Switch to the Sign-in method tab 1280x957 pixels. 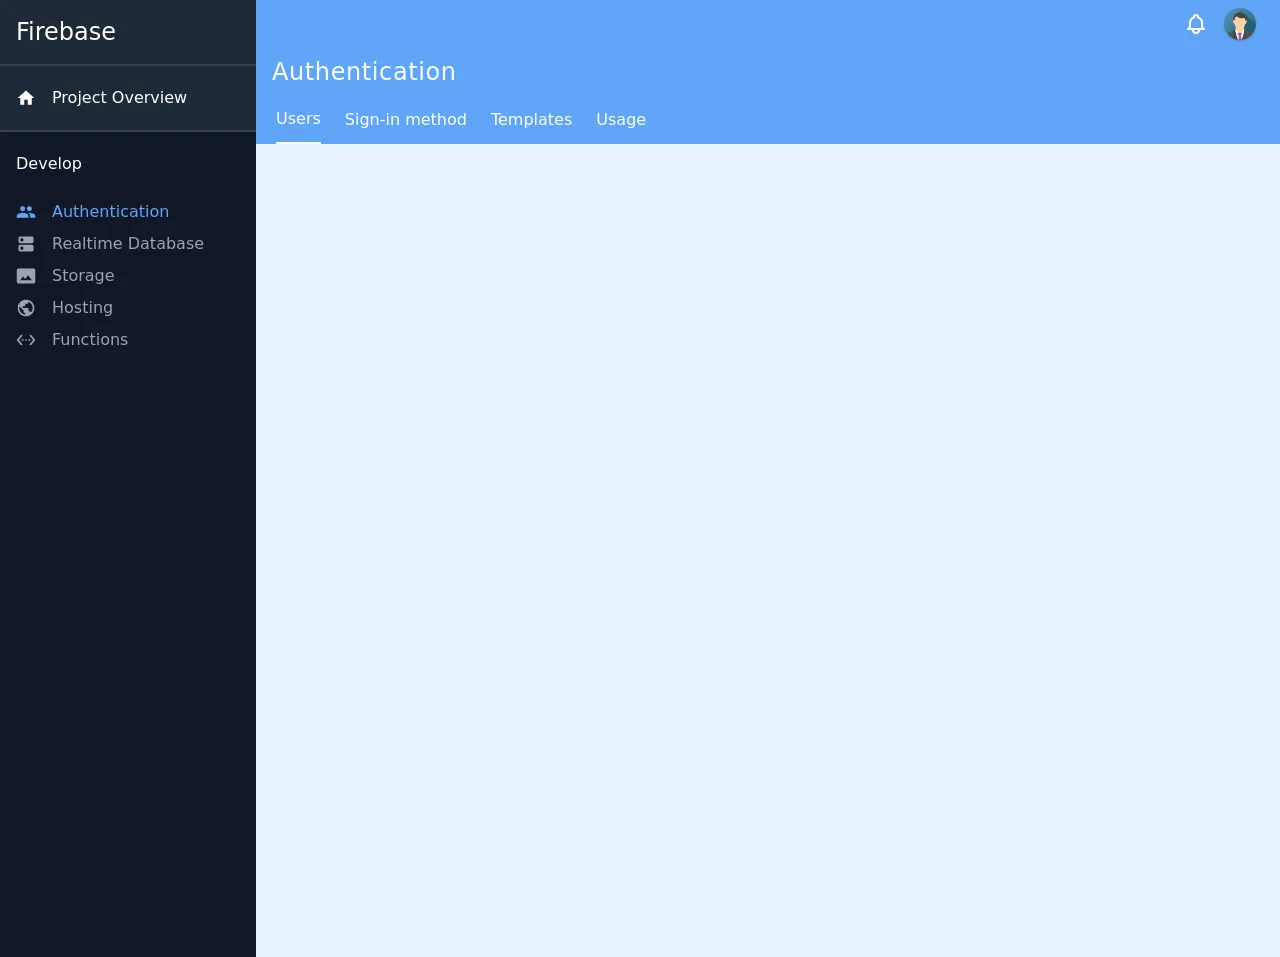point(405,119)
